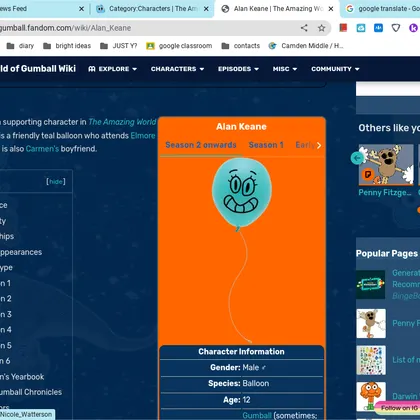Select the Season 1 infobox tab
Screen dimensions: 420x420
[266, 145]
